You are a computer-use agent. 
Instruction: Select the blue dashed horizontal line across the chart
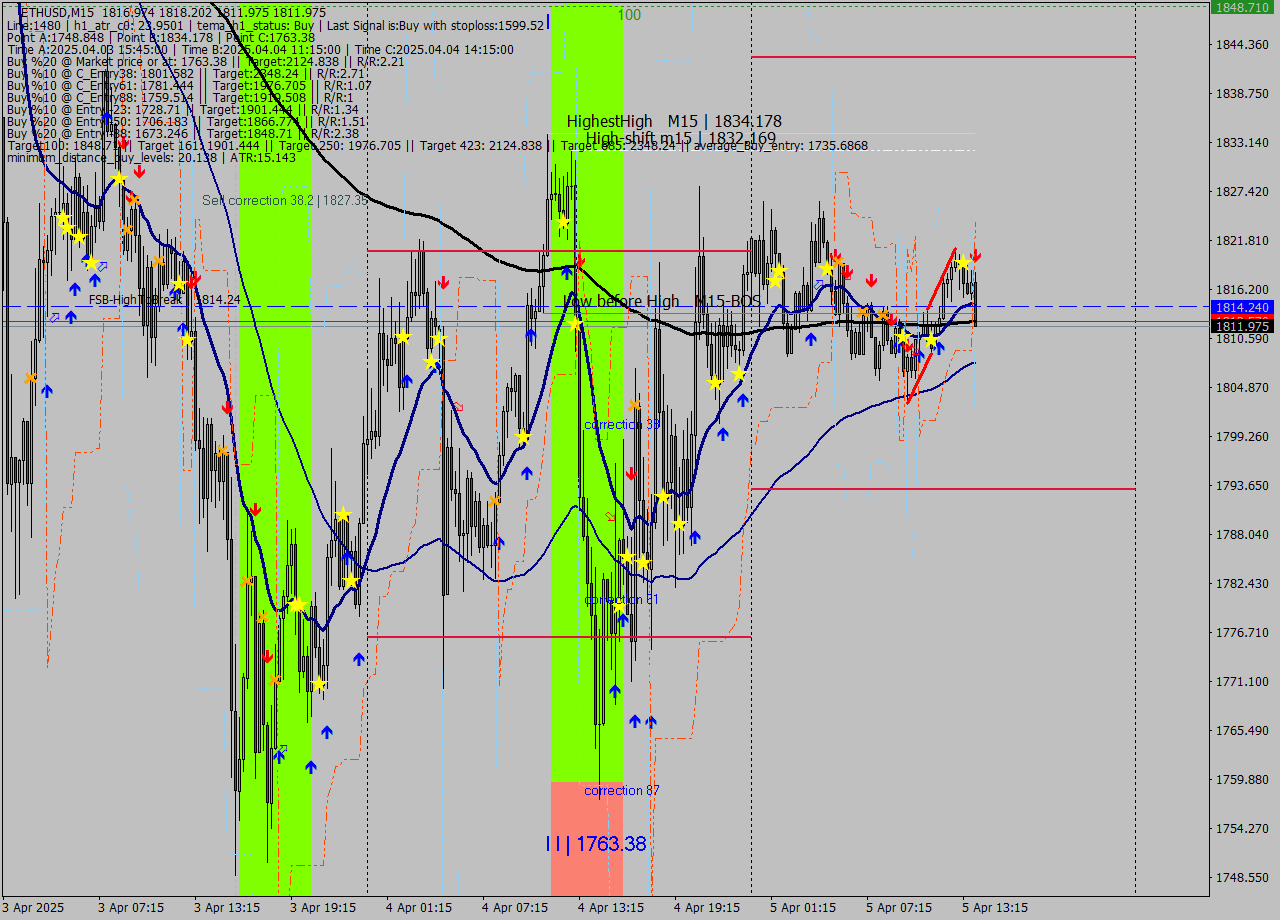[x=400, y=306]
